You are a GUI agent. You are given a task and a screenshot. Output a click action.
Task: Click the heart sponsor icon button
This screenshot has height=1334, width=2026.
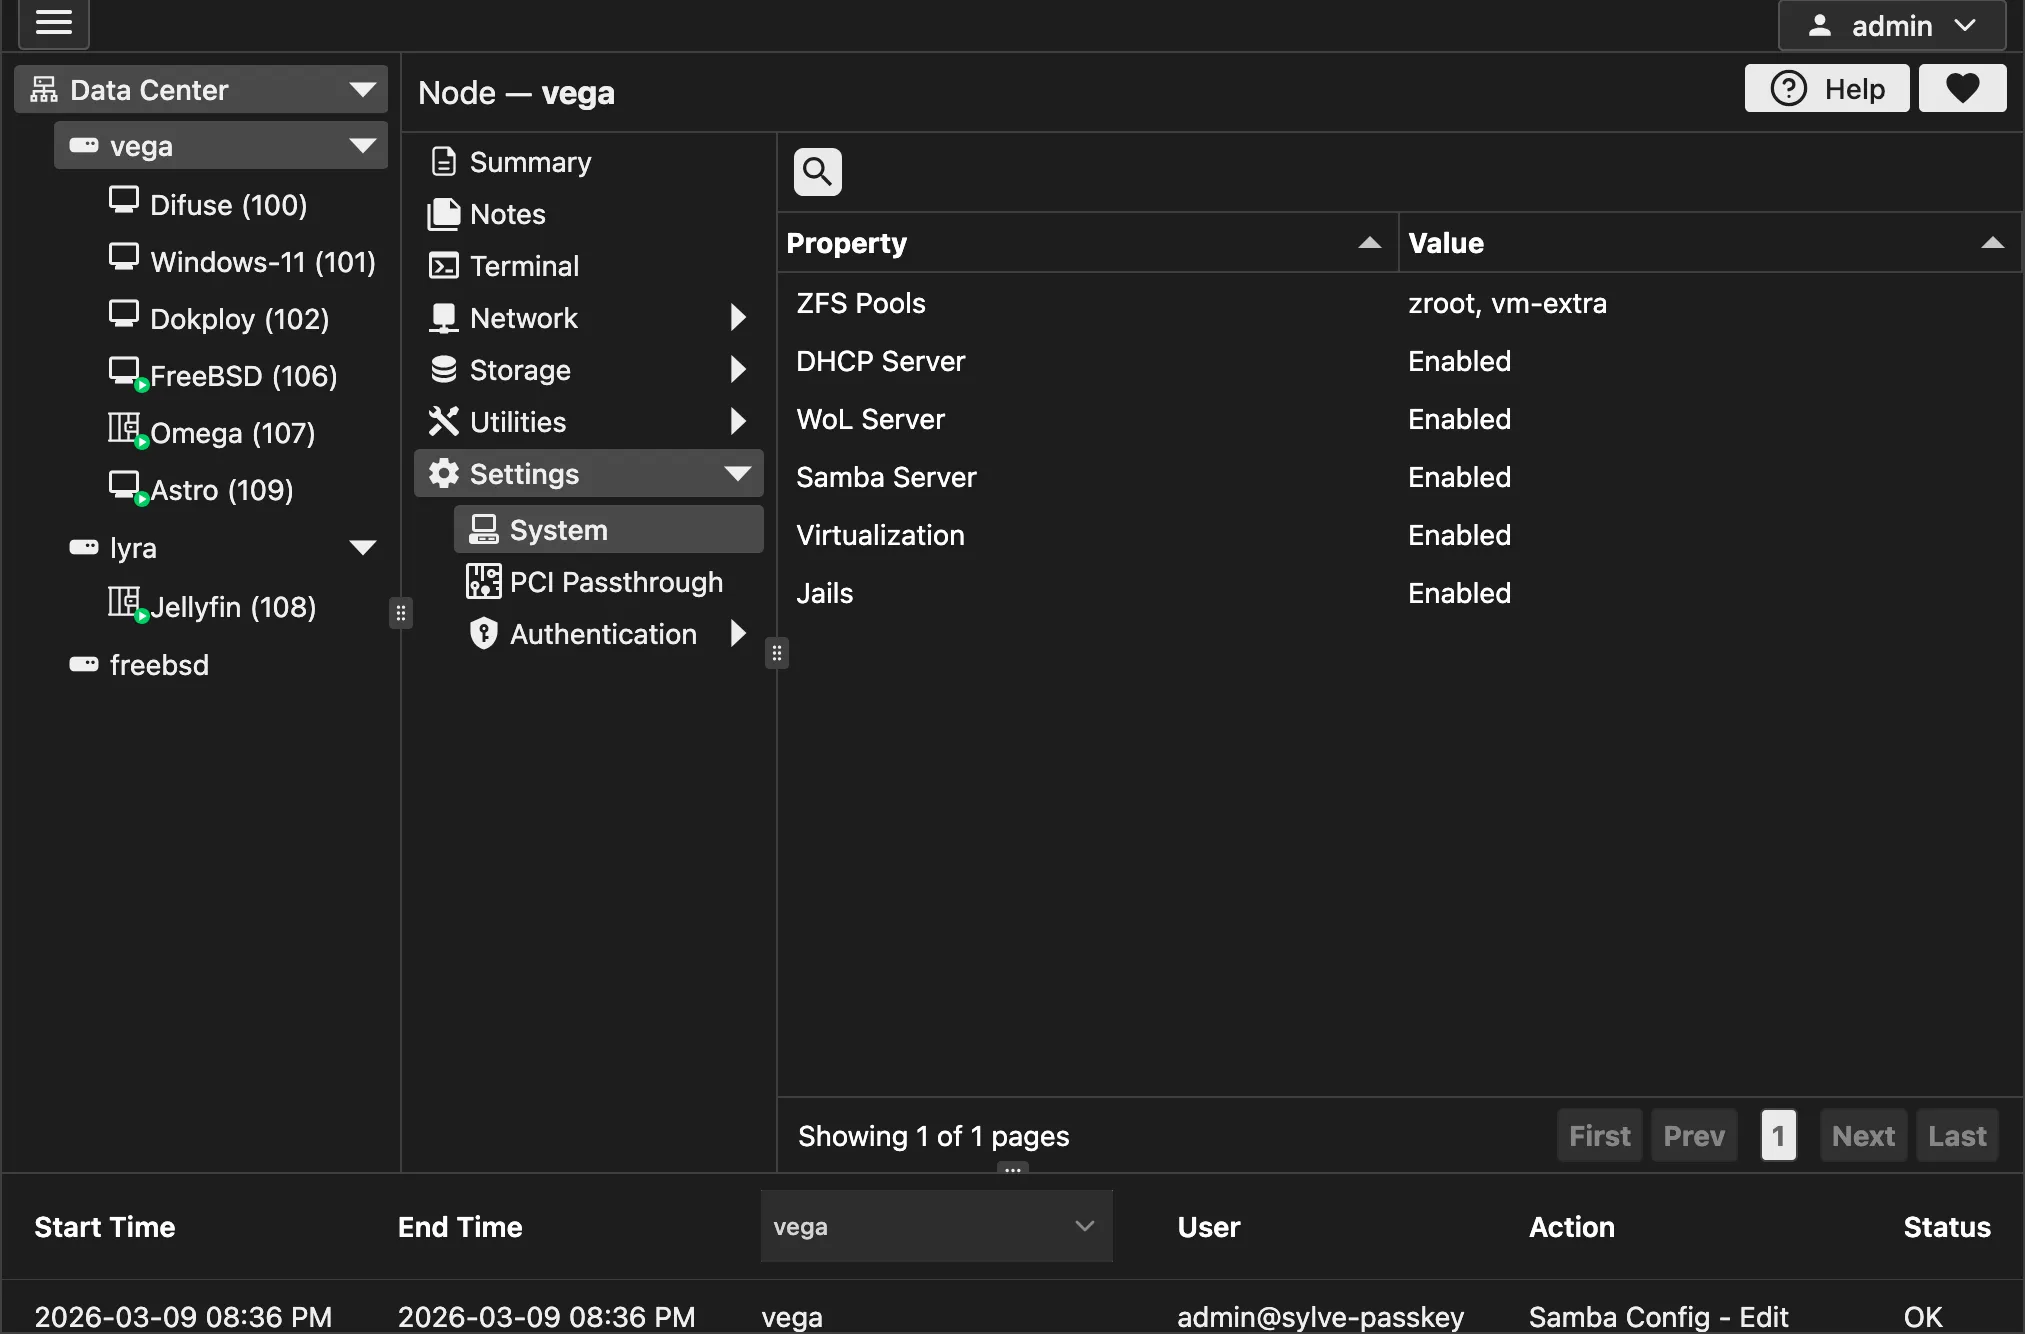pos(1962,89)
